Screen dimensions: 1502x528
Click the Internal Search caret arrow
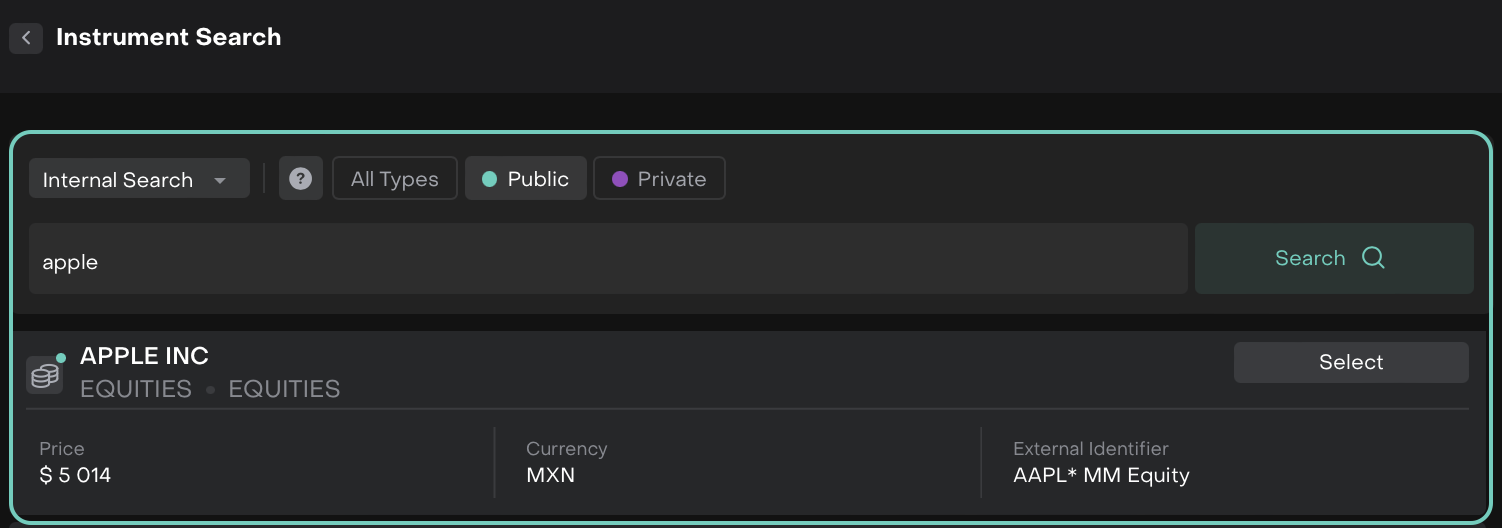click(220, 181)
